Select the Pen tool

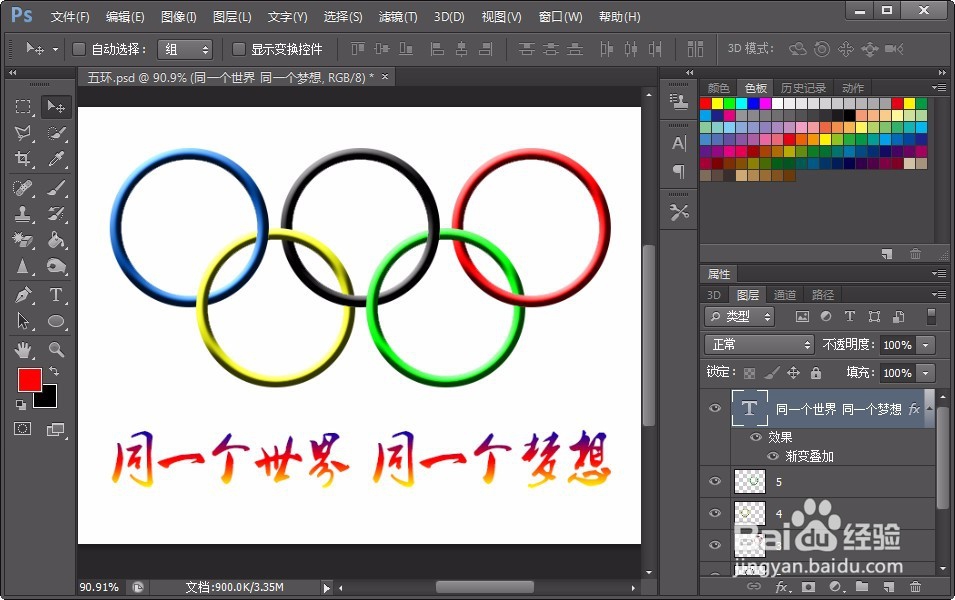[23, 295]
